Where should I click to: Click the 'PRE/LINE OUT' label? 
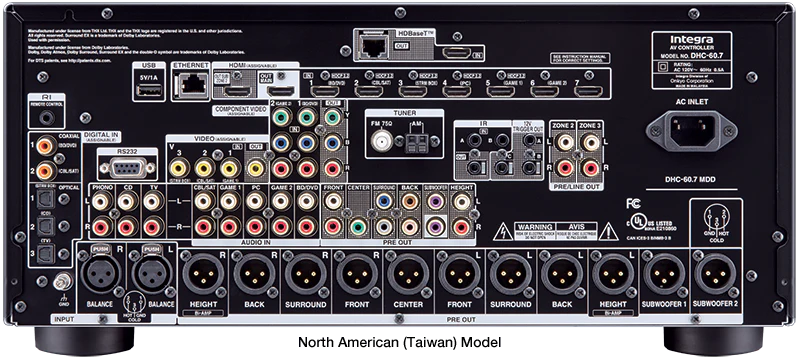pos(577,187)
